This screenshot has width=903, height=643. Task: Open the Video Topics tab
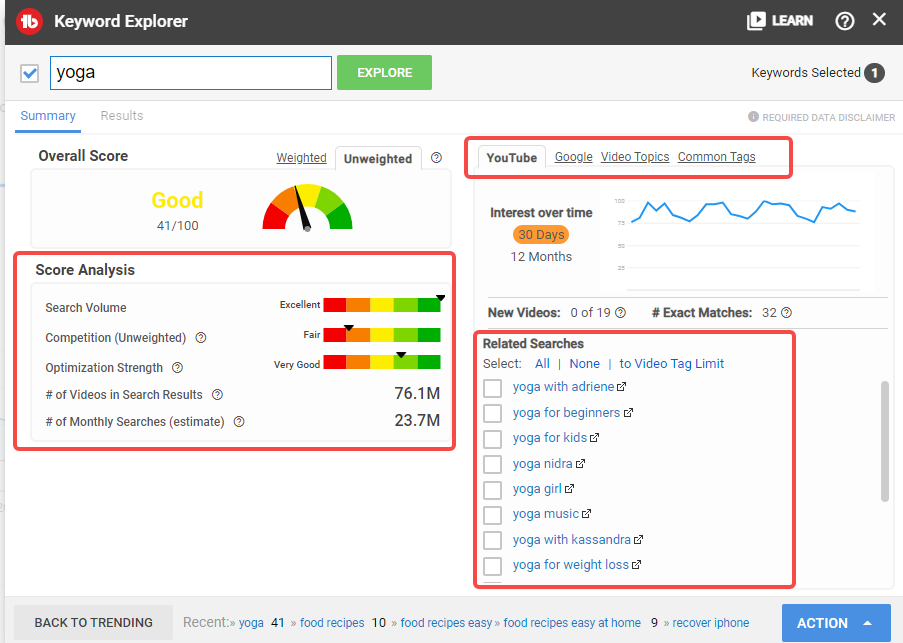pos(635,157)
